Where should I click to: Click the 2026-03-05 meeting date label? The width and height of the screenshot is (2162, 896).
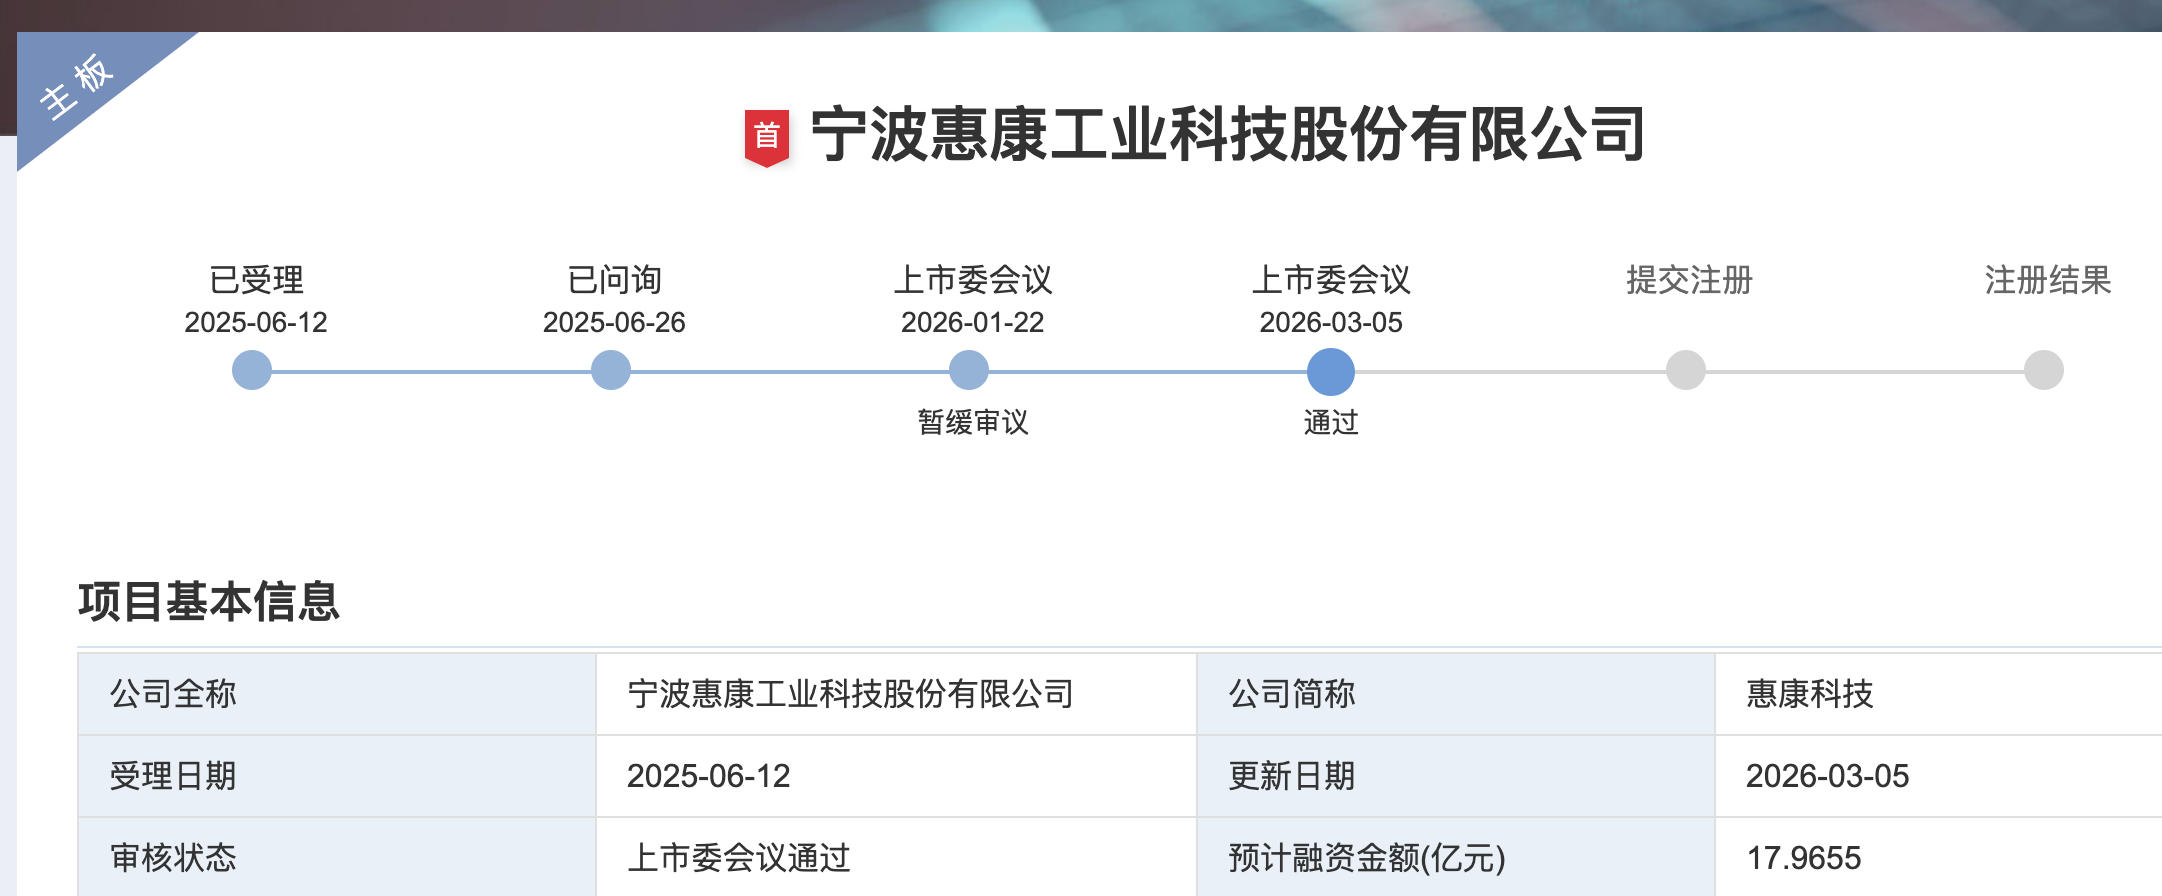pos(1330,322)
